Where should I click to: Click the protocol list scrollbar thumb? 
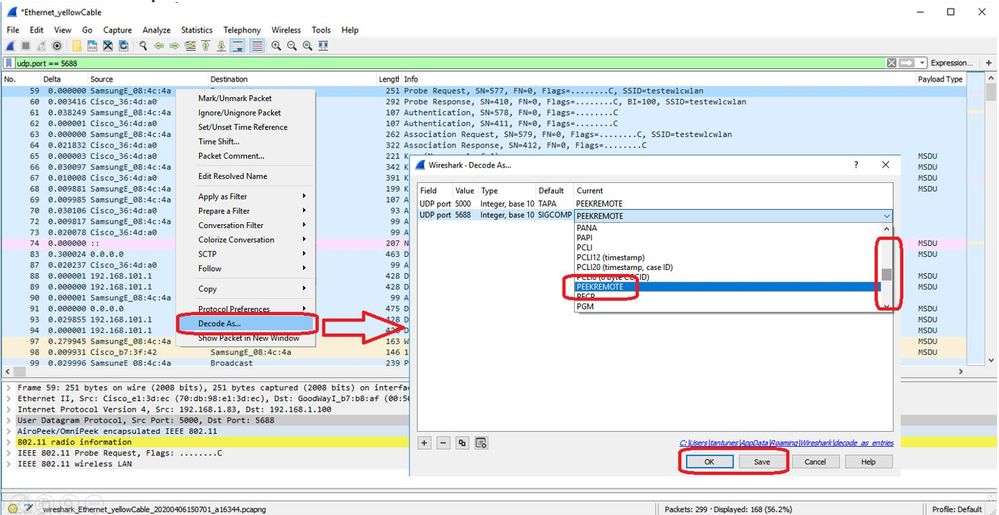886,274
